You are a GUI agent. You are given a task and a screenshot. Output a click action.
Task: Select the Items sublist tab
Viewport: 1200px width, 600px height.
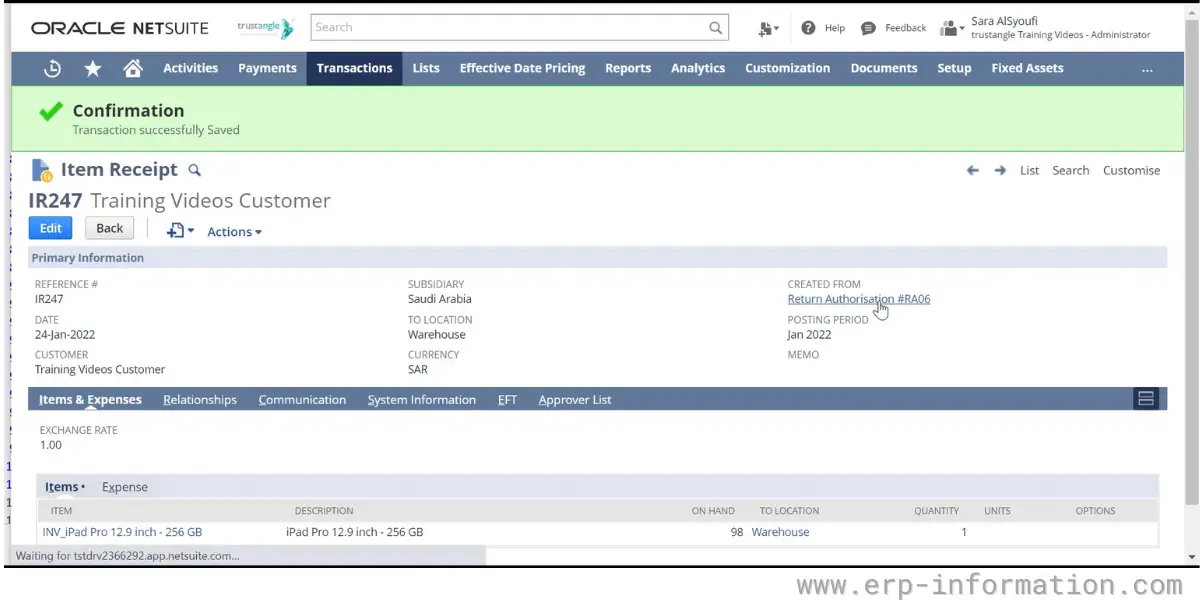click(64, 487)
